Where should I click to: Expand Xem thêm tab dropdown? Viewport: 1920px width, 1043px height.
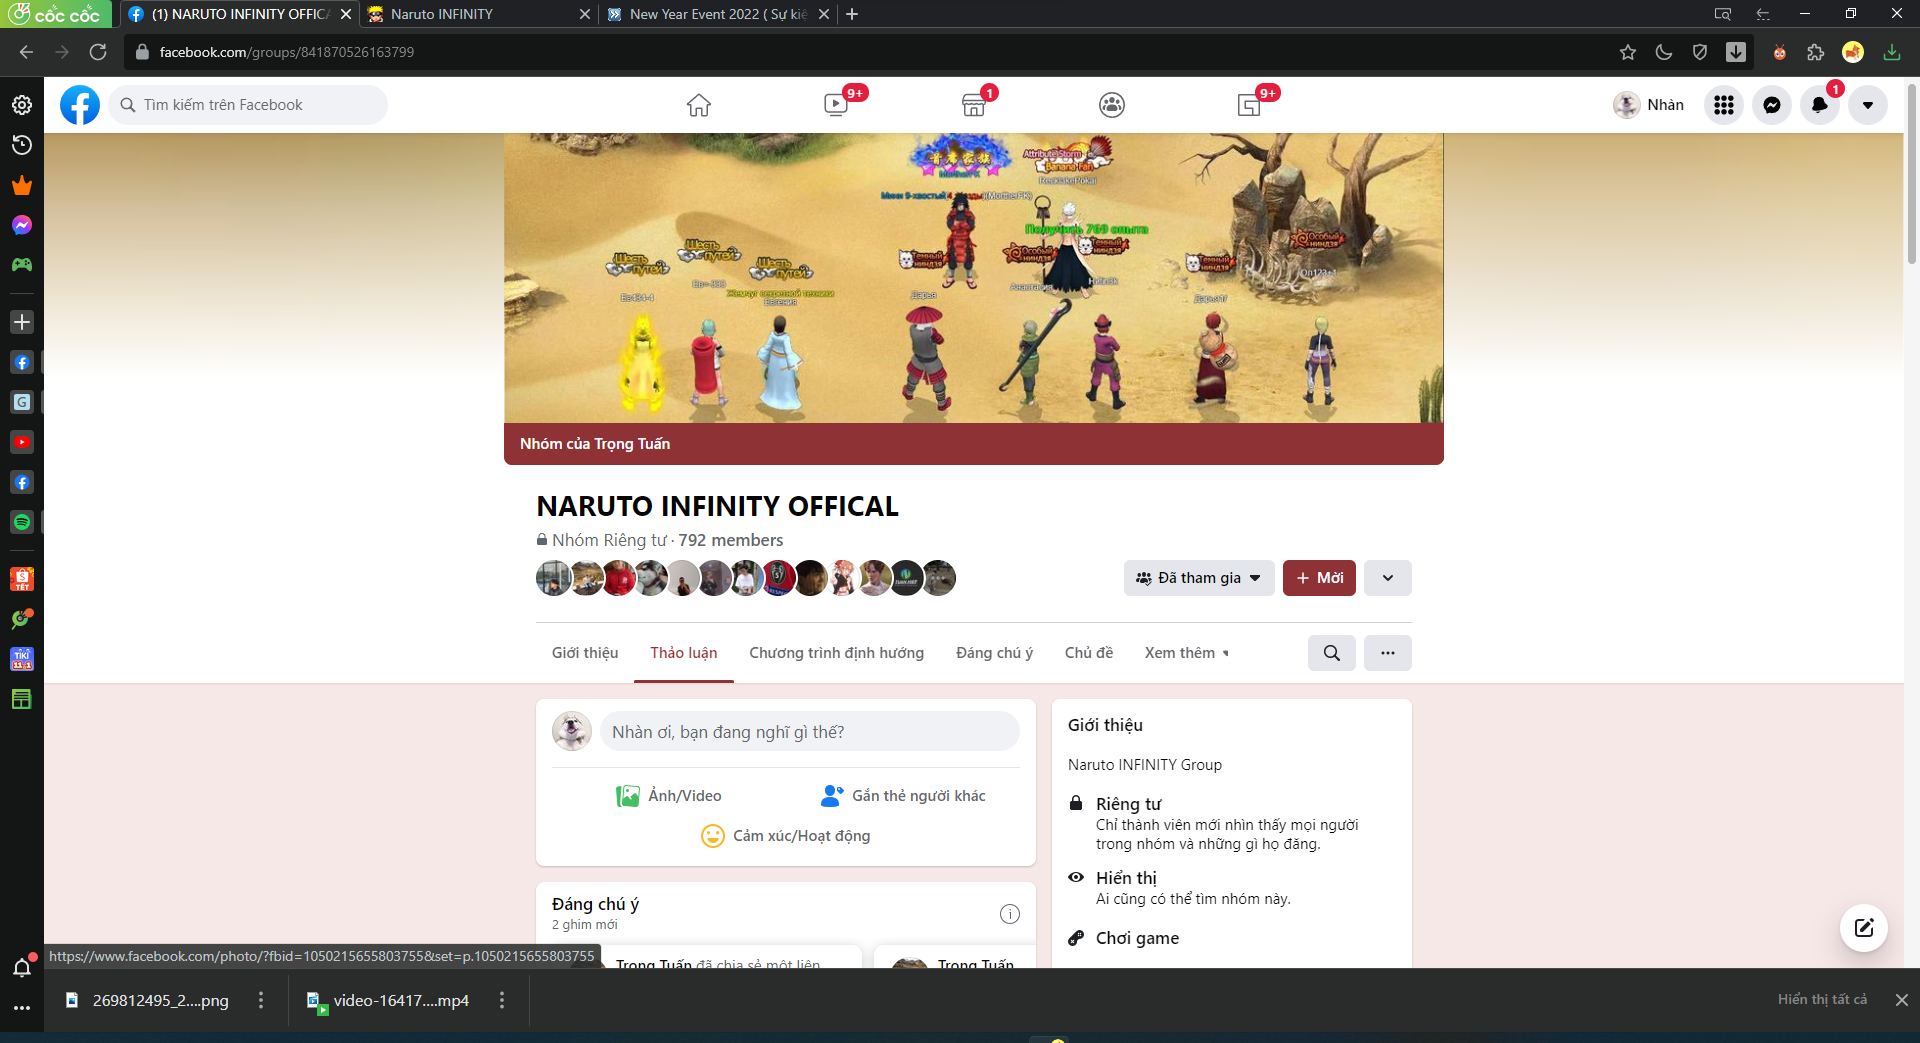[x=1187, y=653]
